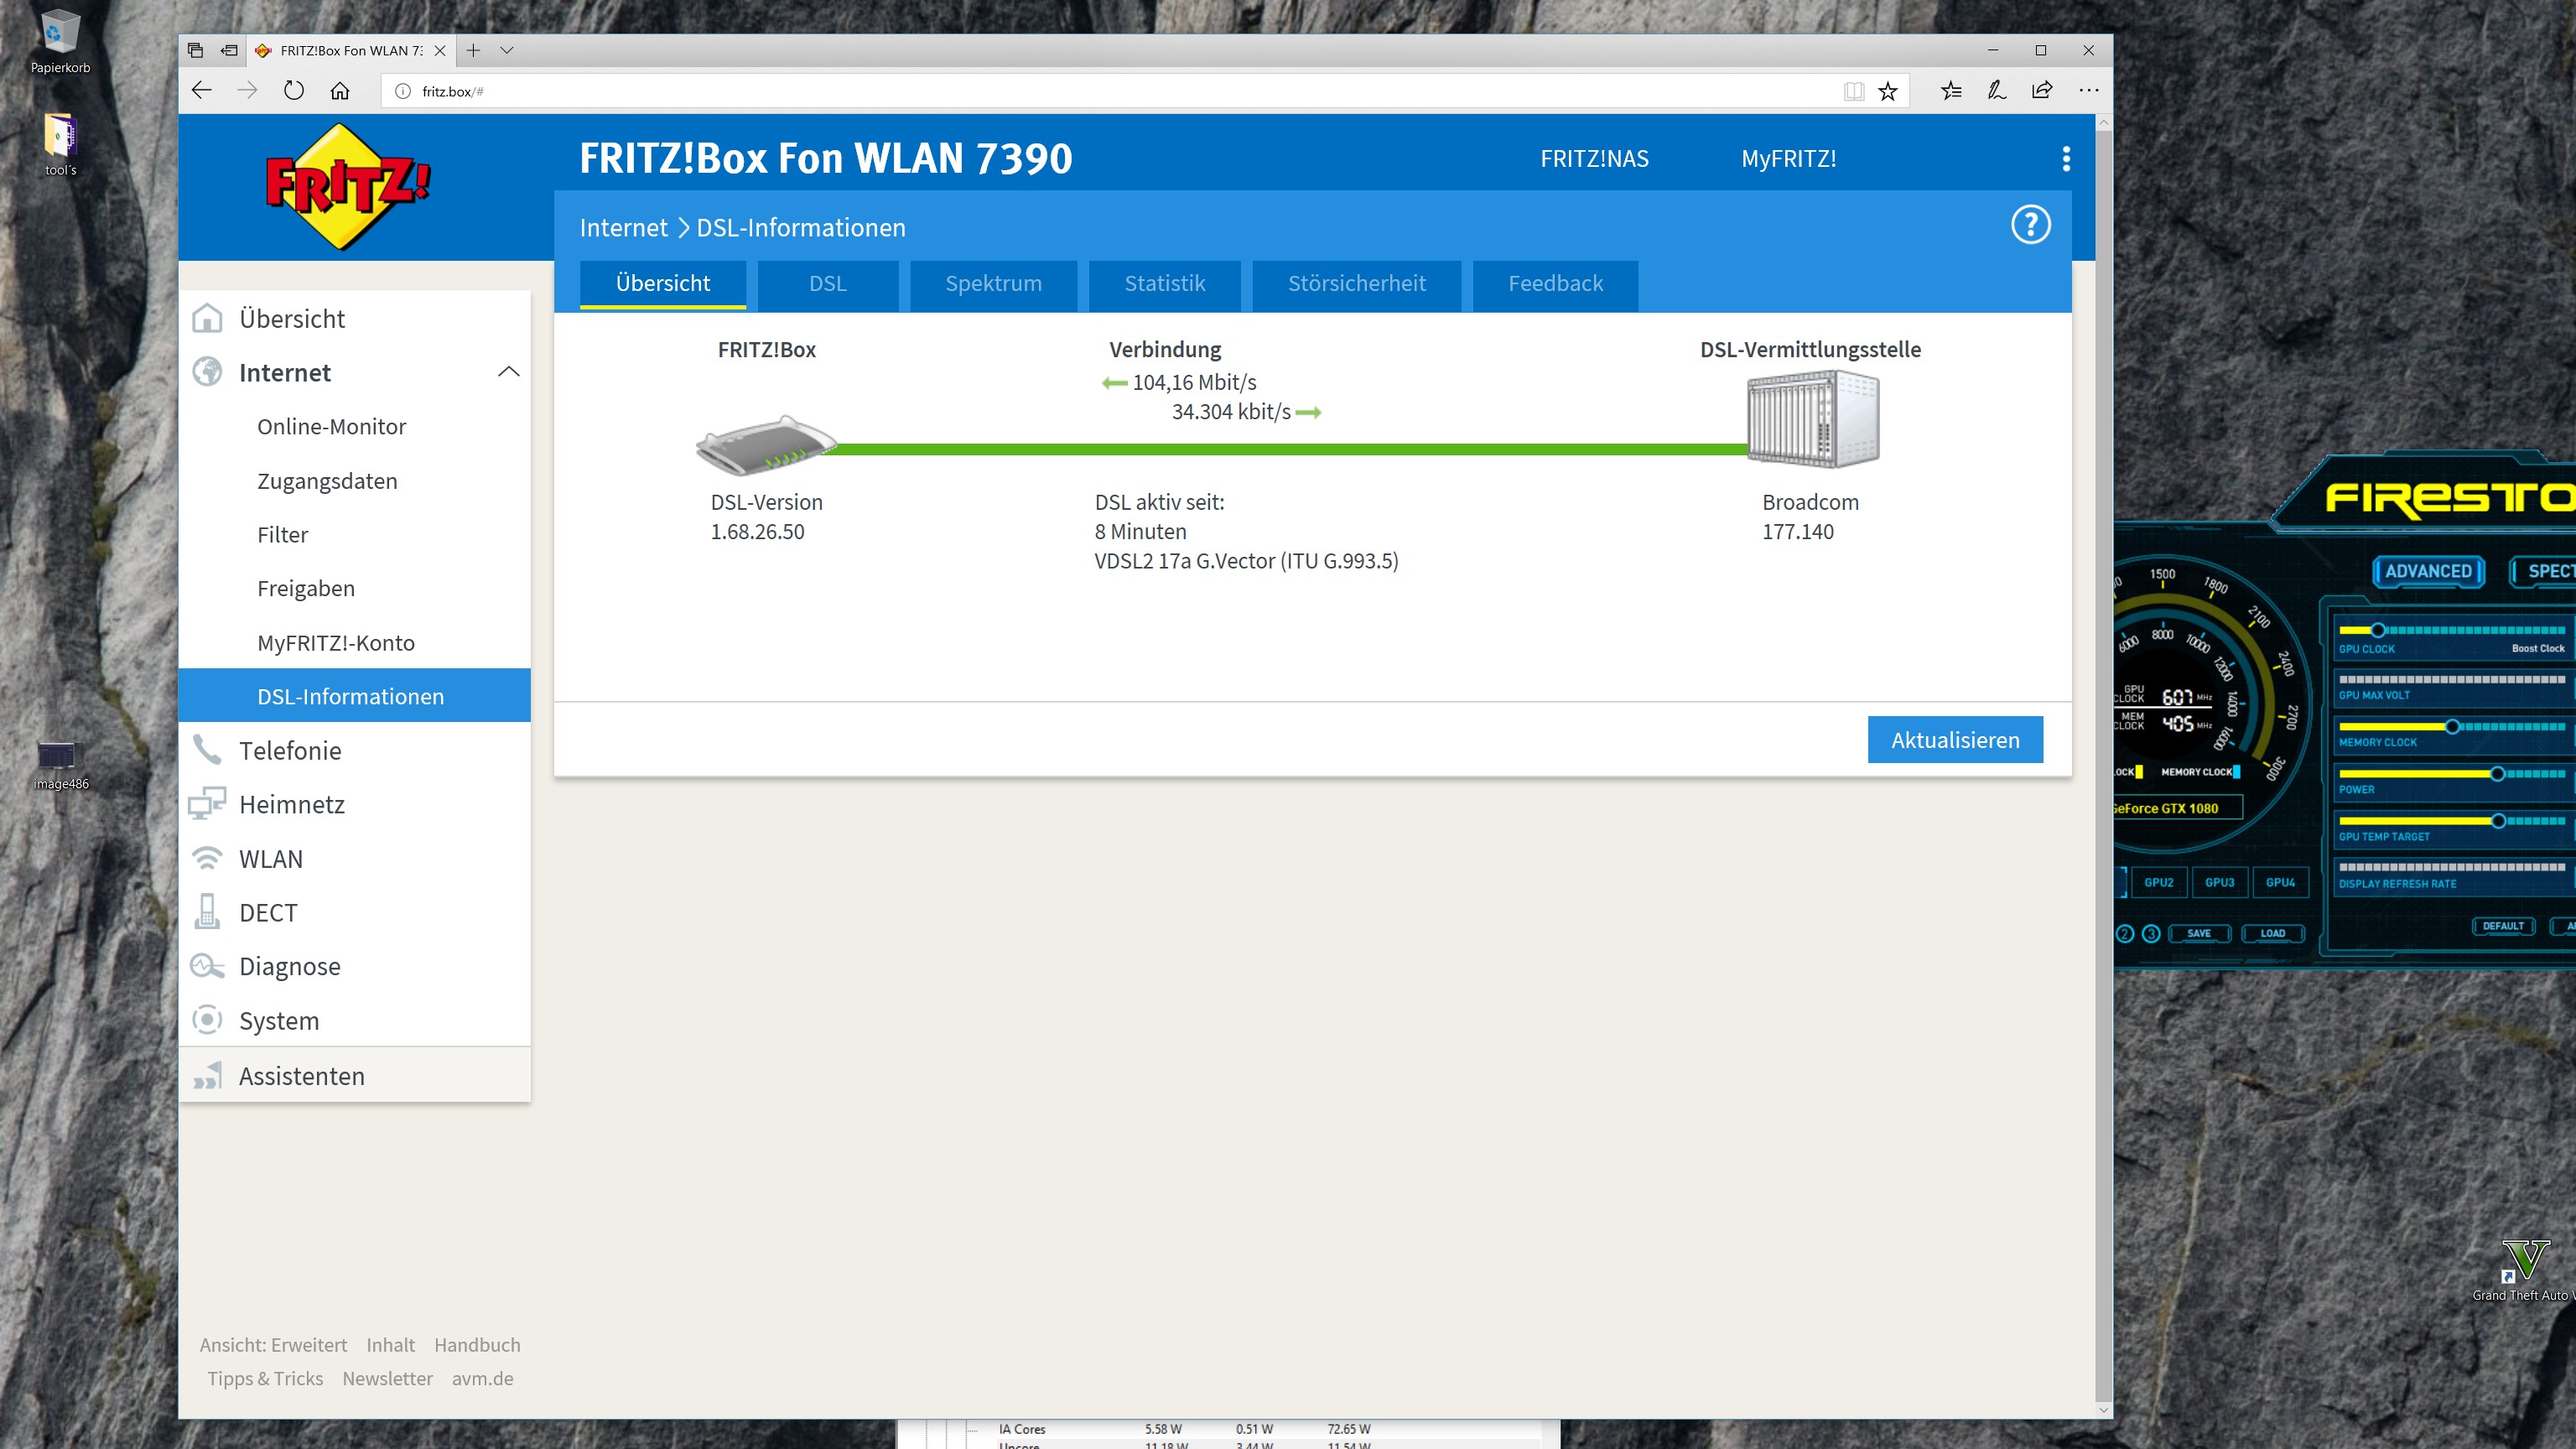Click the browser home icon
Image resolution: width=2576 pixels, height=1449 pixels.
tap(340, 91)
